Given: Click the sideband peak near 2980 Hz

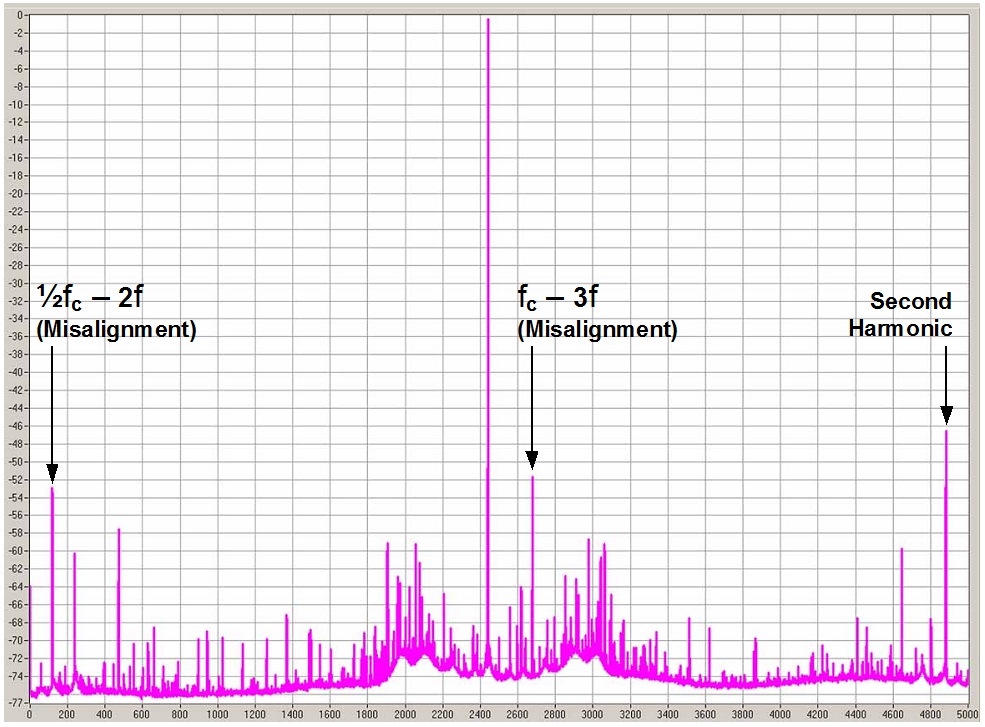Looking at the screenshot, I should [x=589, y=540].
